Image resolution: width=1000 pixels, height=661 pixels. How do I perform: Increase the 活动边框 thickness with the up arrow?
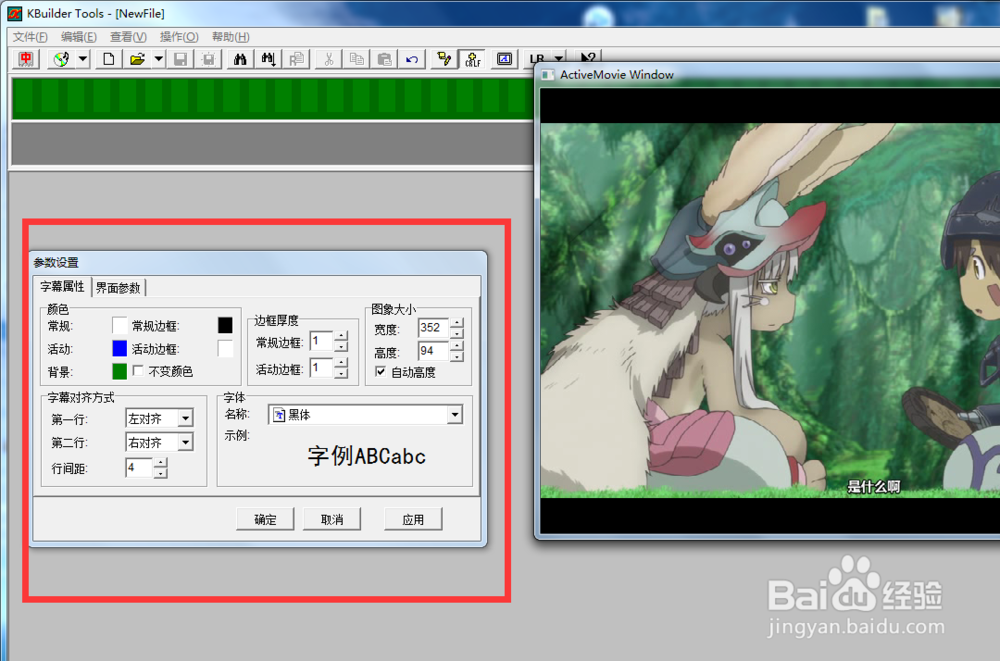pos(342,362)
